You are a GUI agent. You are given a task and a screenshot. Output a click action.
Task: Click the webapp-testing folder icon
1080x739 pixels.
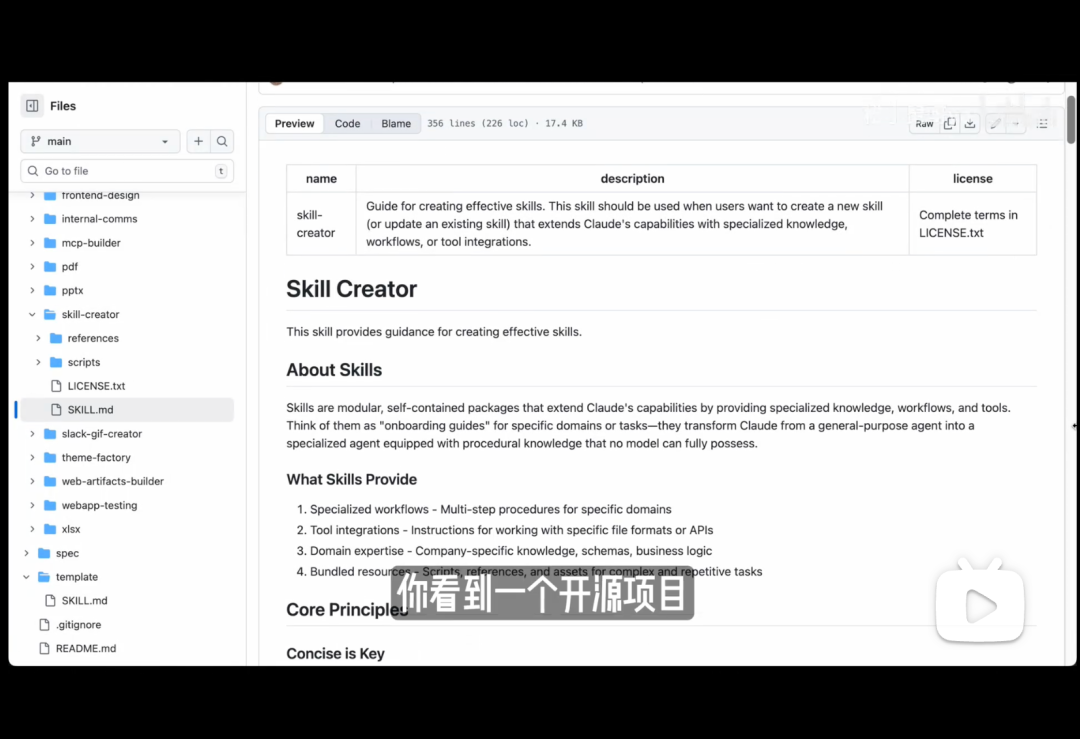(x=50, y=506)
